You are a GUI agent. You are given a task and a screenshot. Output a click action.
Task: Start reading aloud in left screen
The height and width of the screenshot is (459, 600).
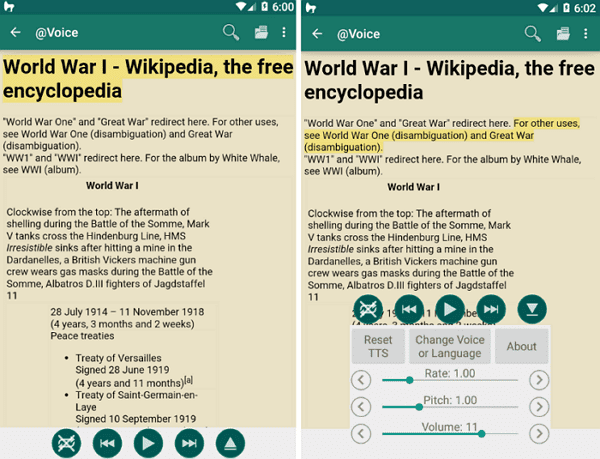(148, 443)
